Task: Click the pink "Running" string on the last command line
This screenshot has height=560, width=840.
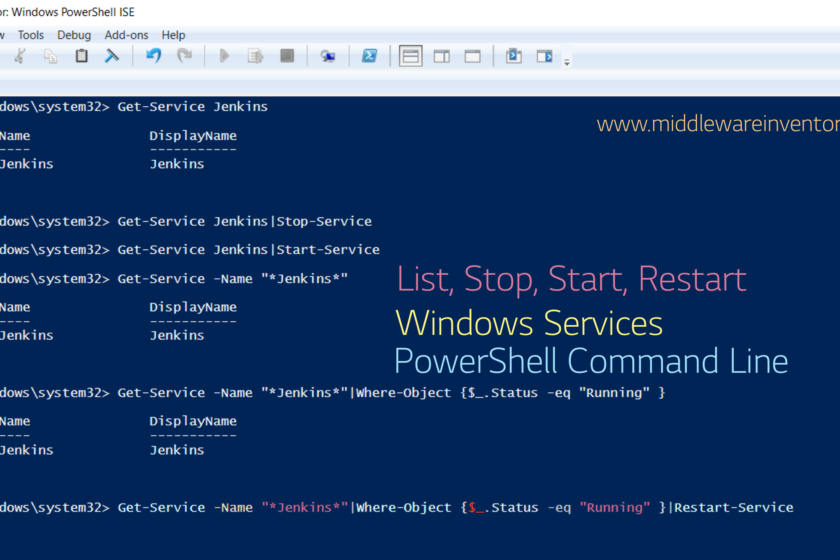Action: coord(615,507)
